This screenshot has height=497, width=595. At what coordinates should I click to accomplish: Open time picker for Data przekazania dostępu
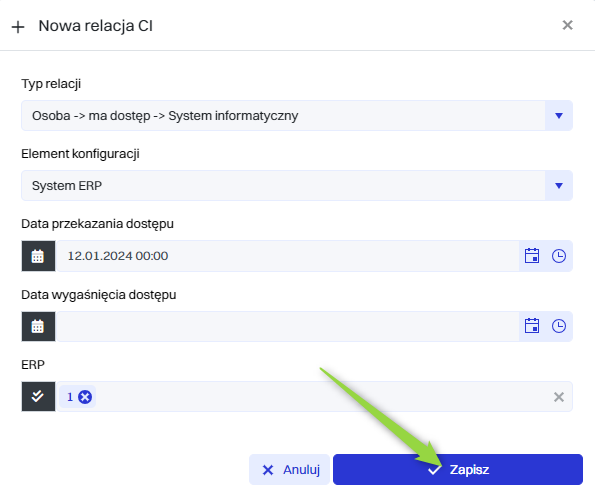point(559,256)
